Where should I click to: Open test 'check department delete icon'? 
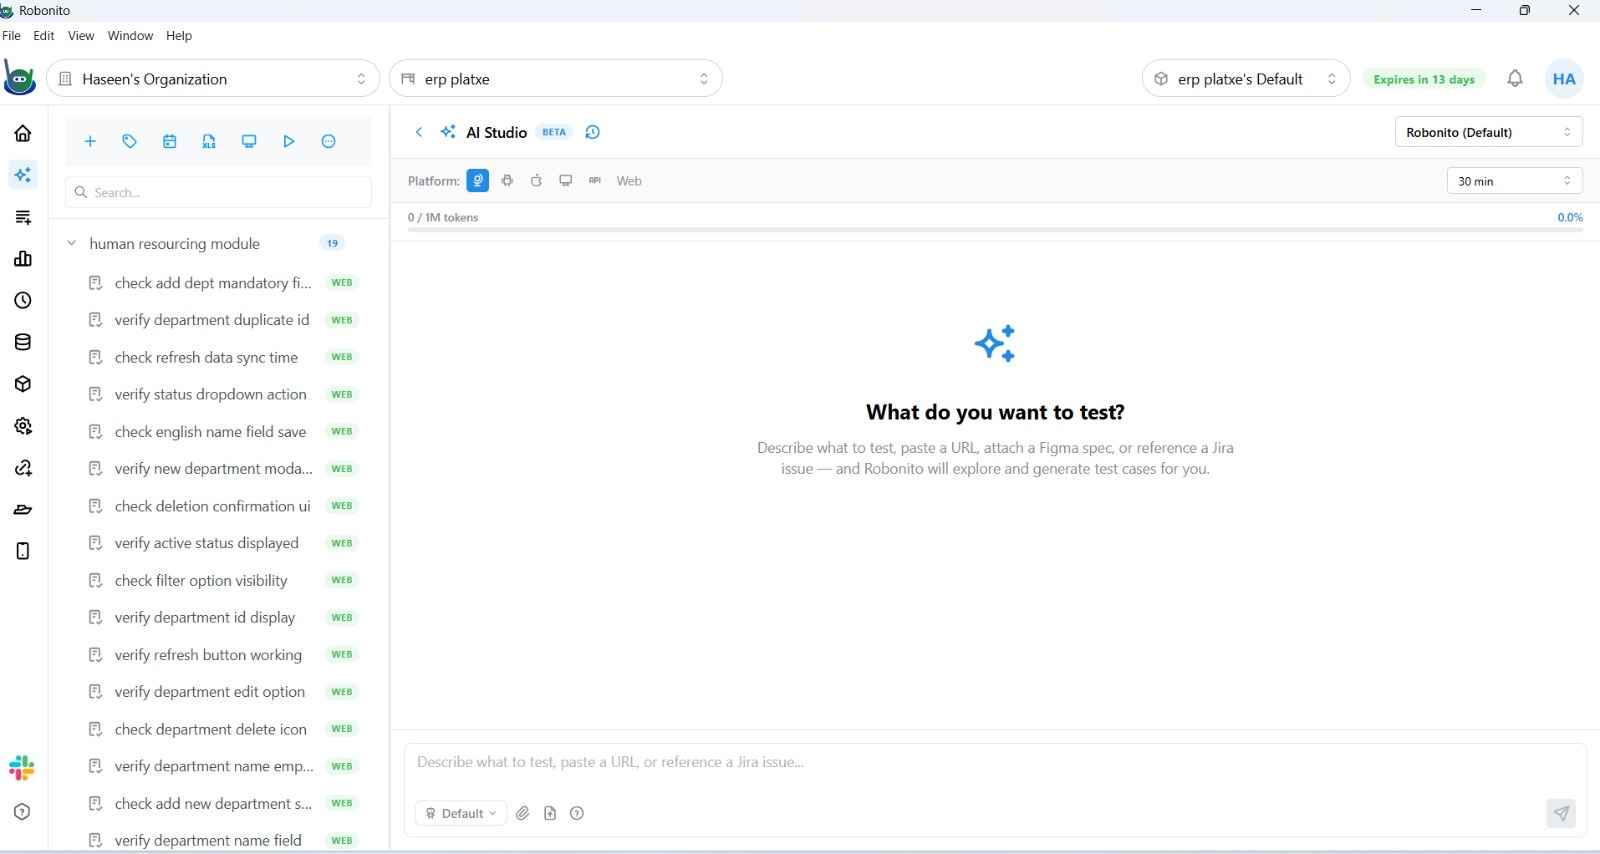coord(210,729)
